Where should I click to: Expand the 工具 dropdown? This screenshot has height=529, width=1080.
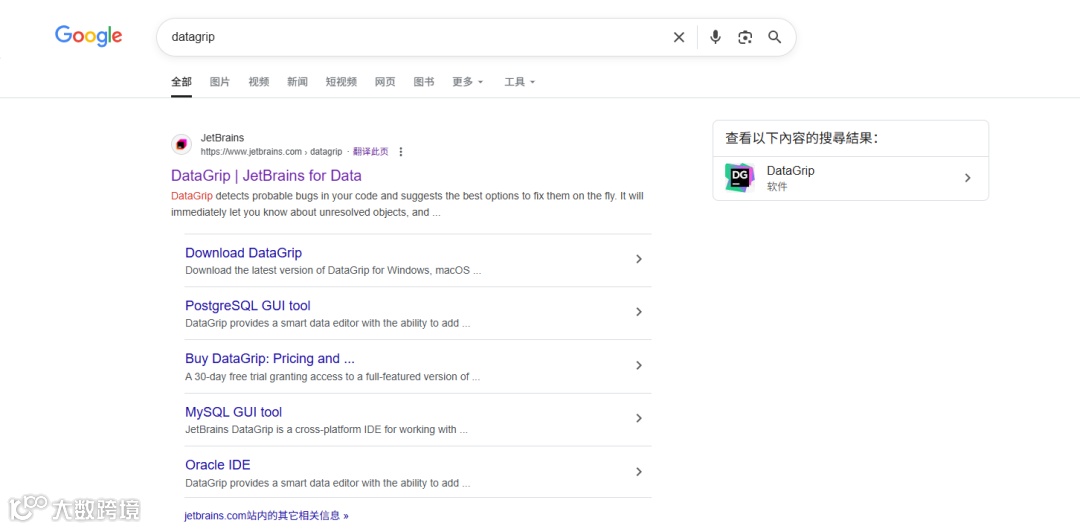(519, 81)
